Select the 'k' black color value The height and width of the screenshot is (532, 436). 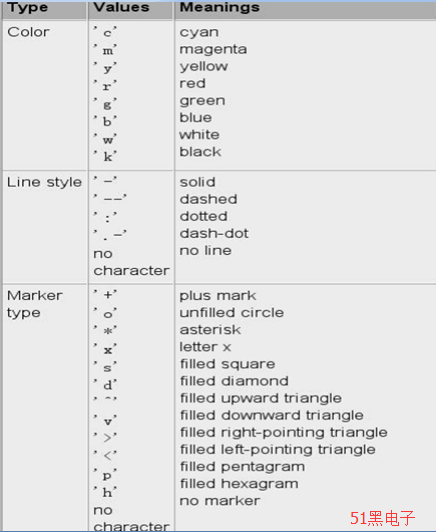click(x=105, y=156)
